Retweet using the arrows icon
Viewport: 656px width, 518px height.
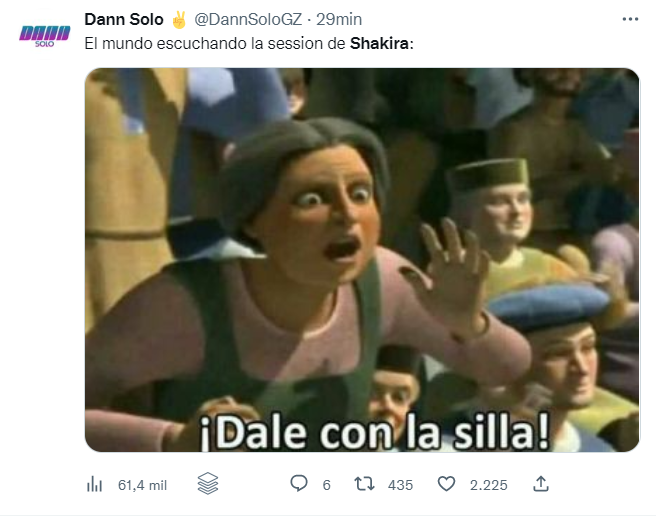pos(364,484)
